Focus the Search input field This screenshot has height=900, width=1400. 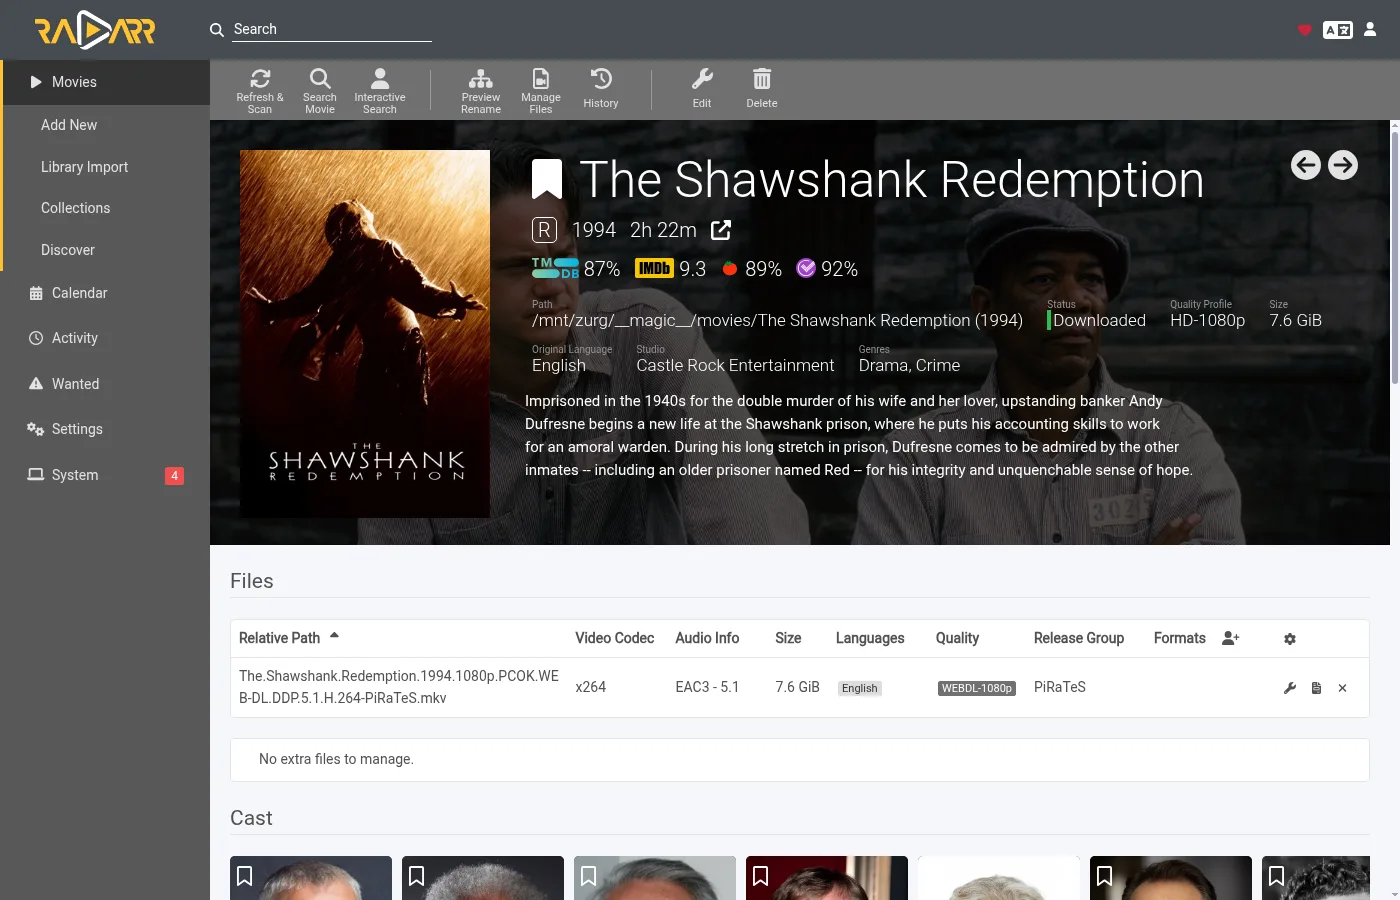[332, 29]
